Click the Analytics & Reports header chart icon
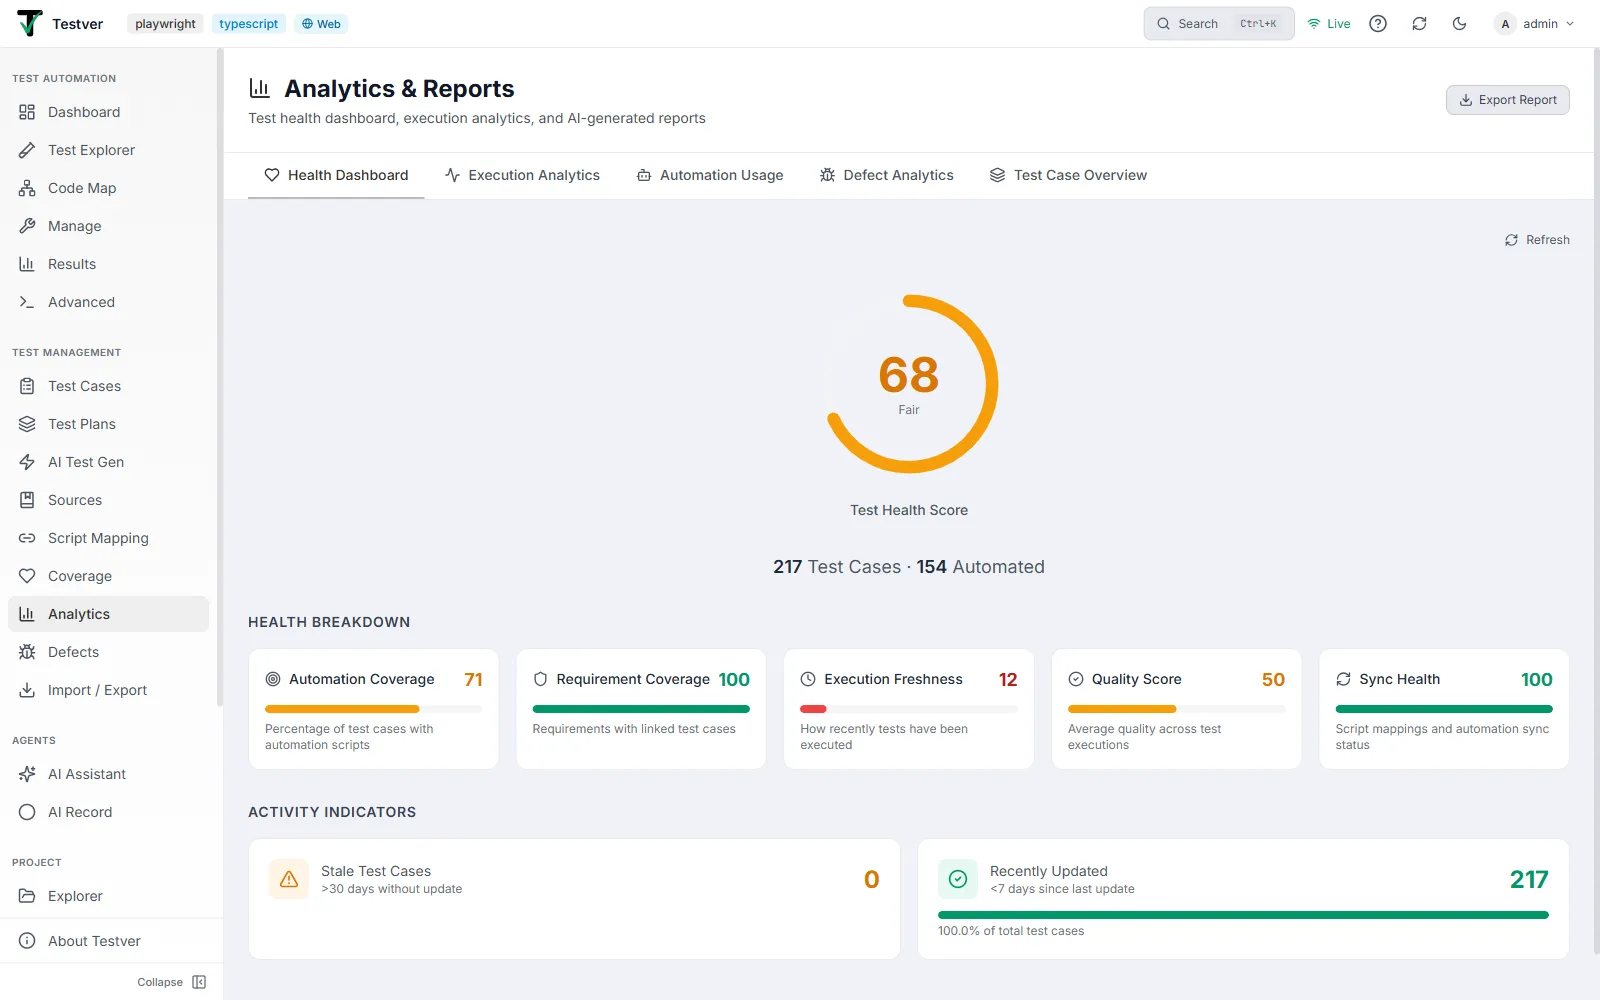1600x1000 pixels. (260, 88)
